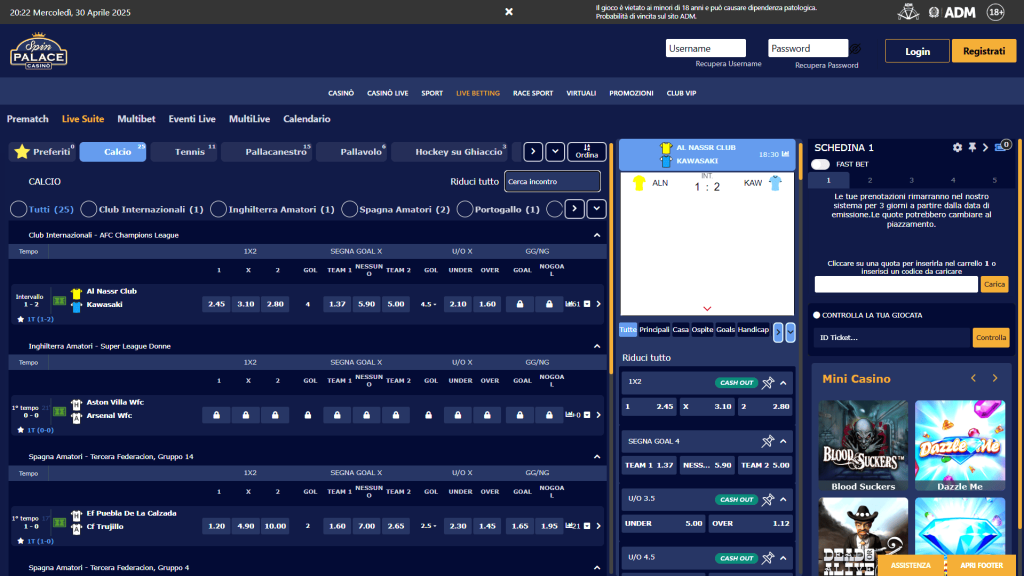Collapse the 1X2 market with its chevron
The height and width of the screenshot is (576, 1024).
[x=784, y=382]
